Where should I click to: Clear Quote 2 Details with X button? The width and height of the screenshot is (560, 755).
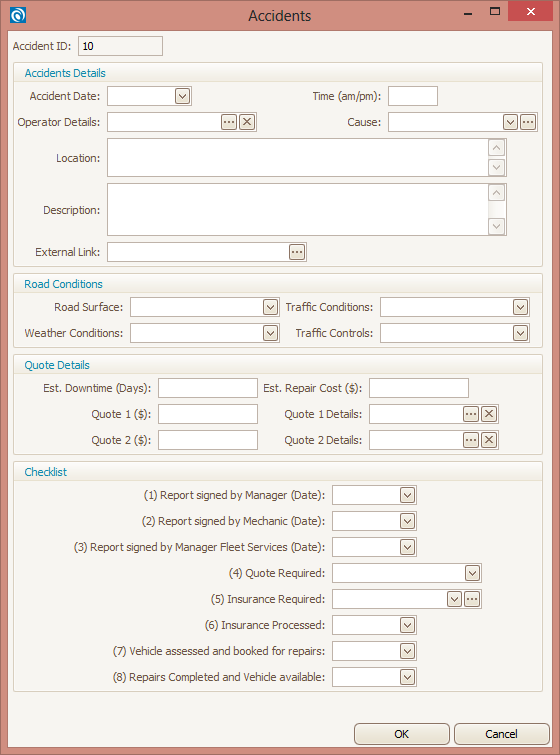click(x=489, y=440)
